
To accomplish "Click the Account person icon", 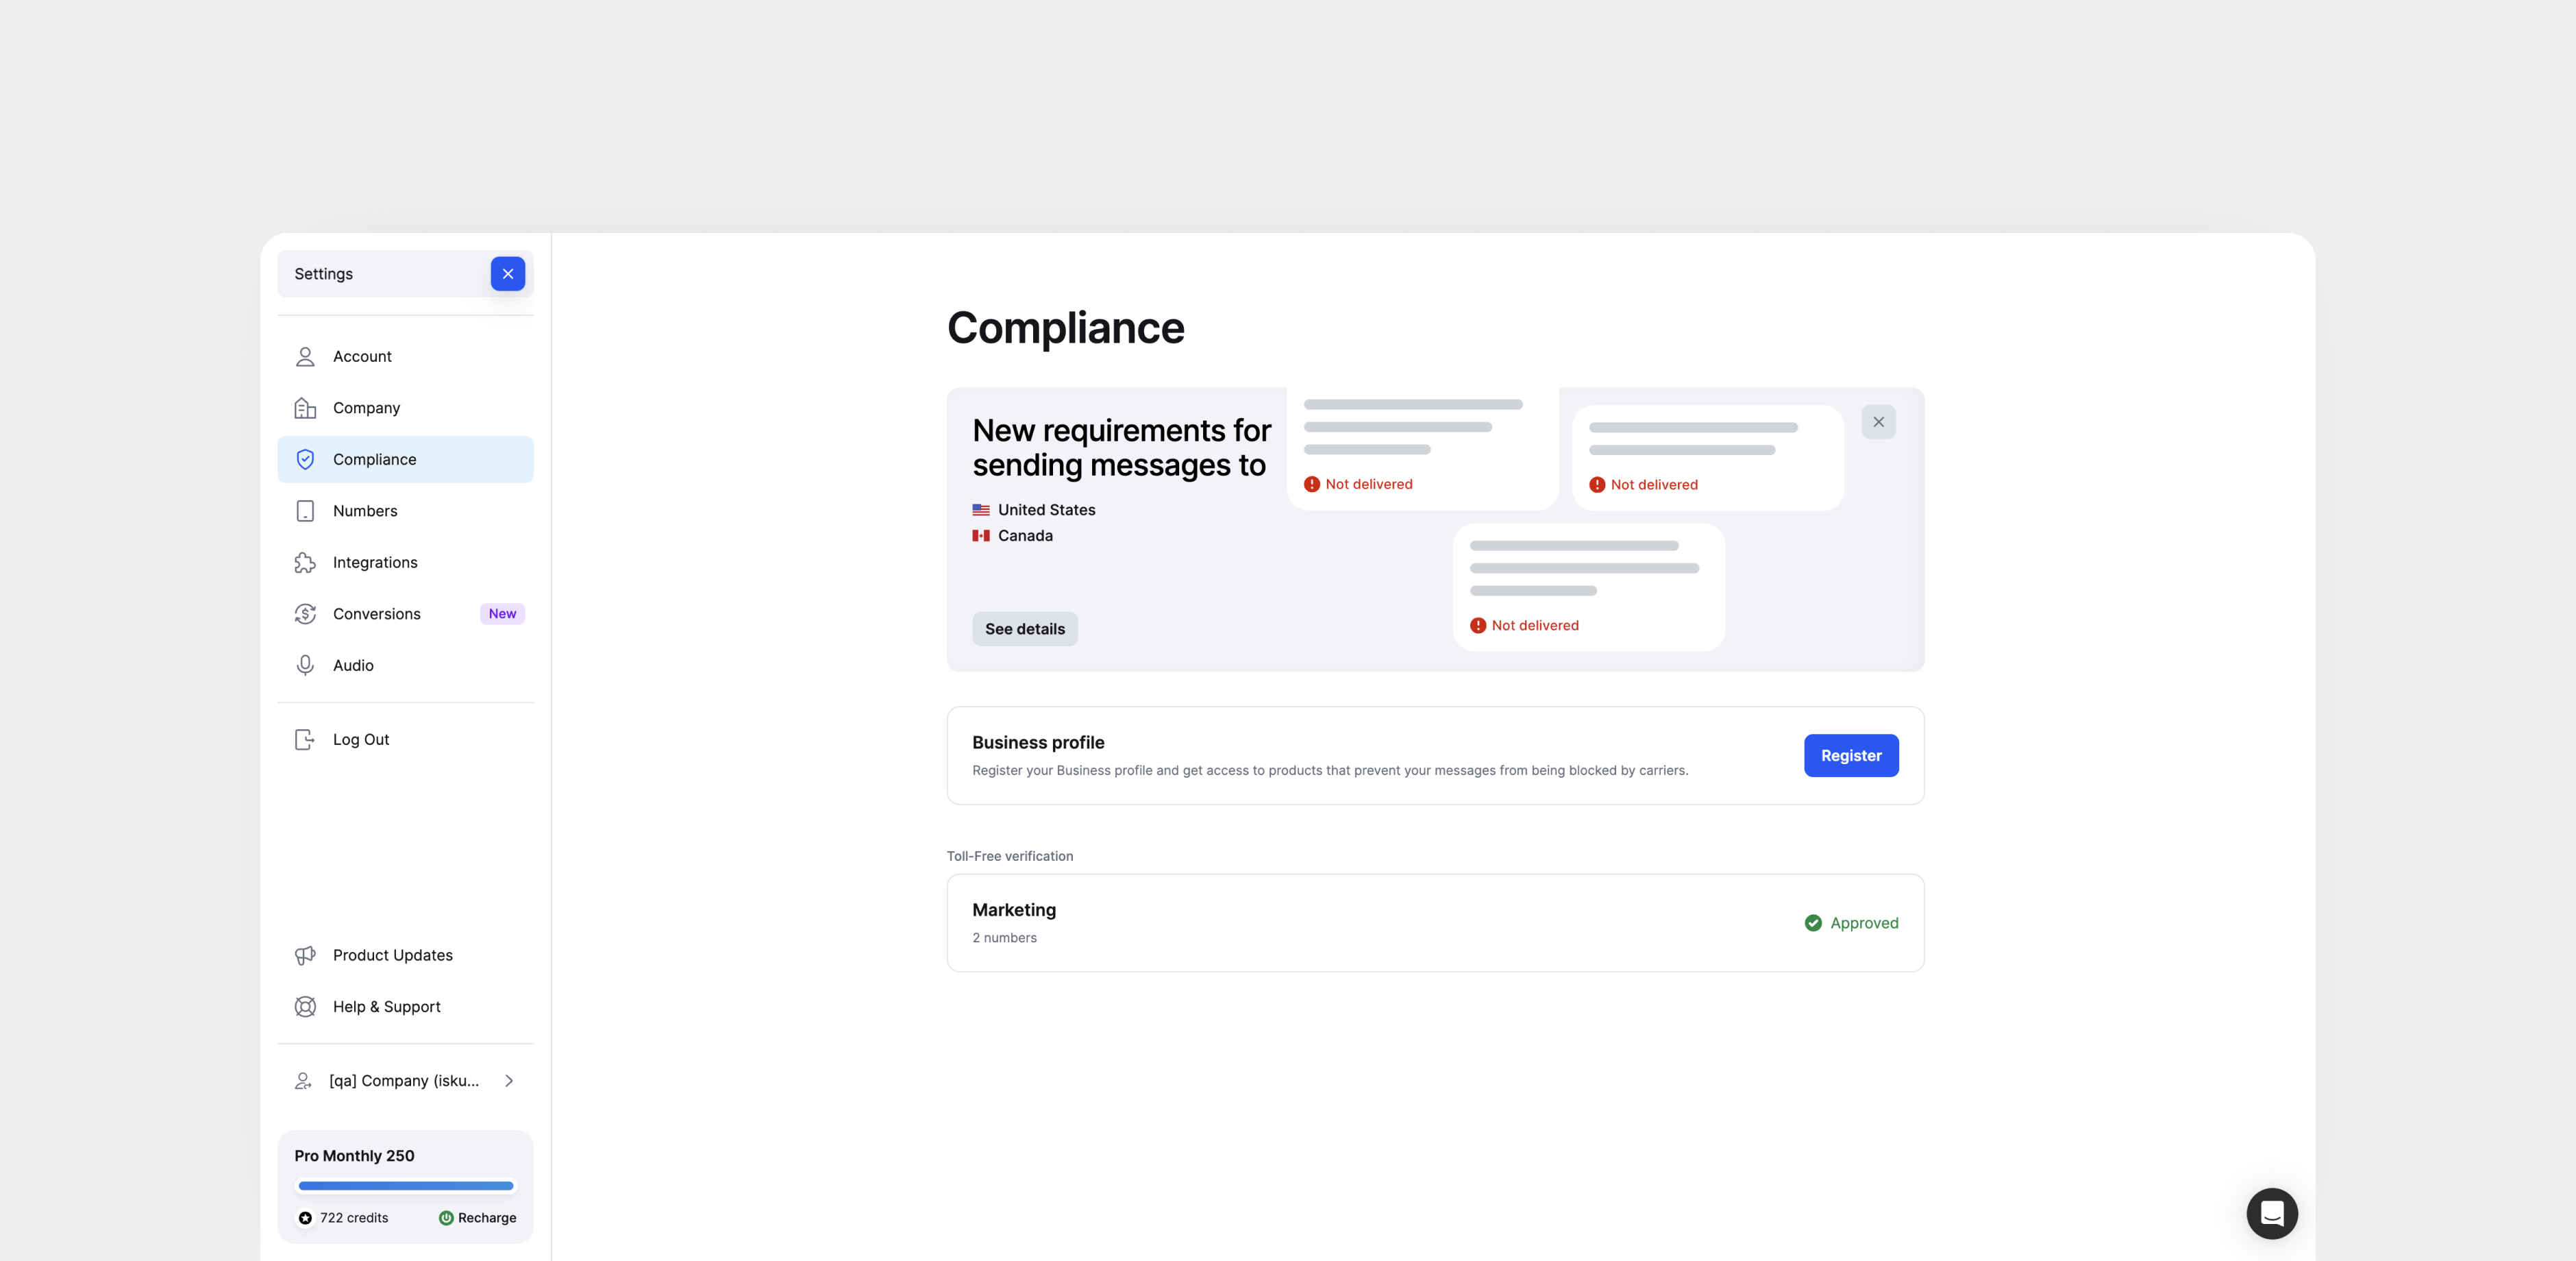I will [305, 357].
